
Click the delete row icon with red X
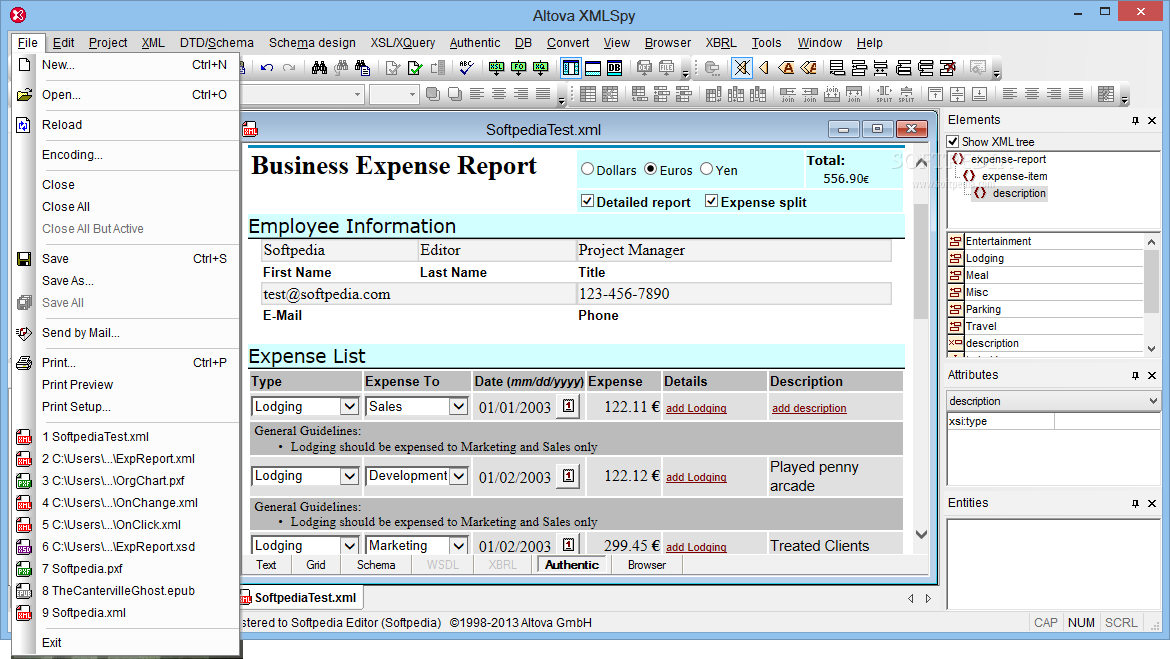pos(948,68)
